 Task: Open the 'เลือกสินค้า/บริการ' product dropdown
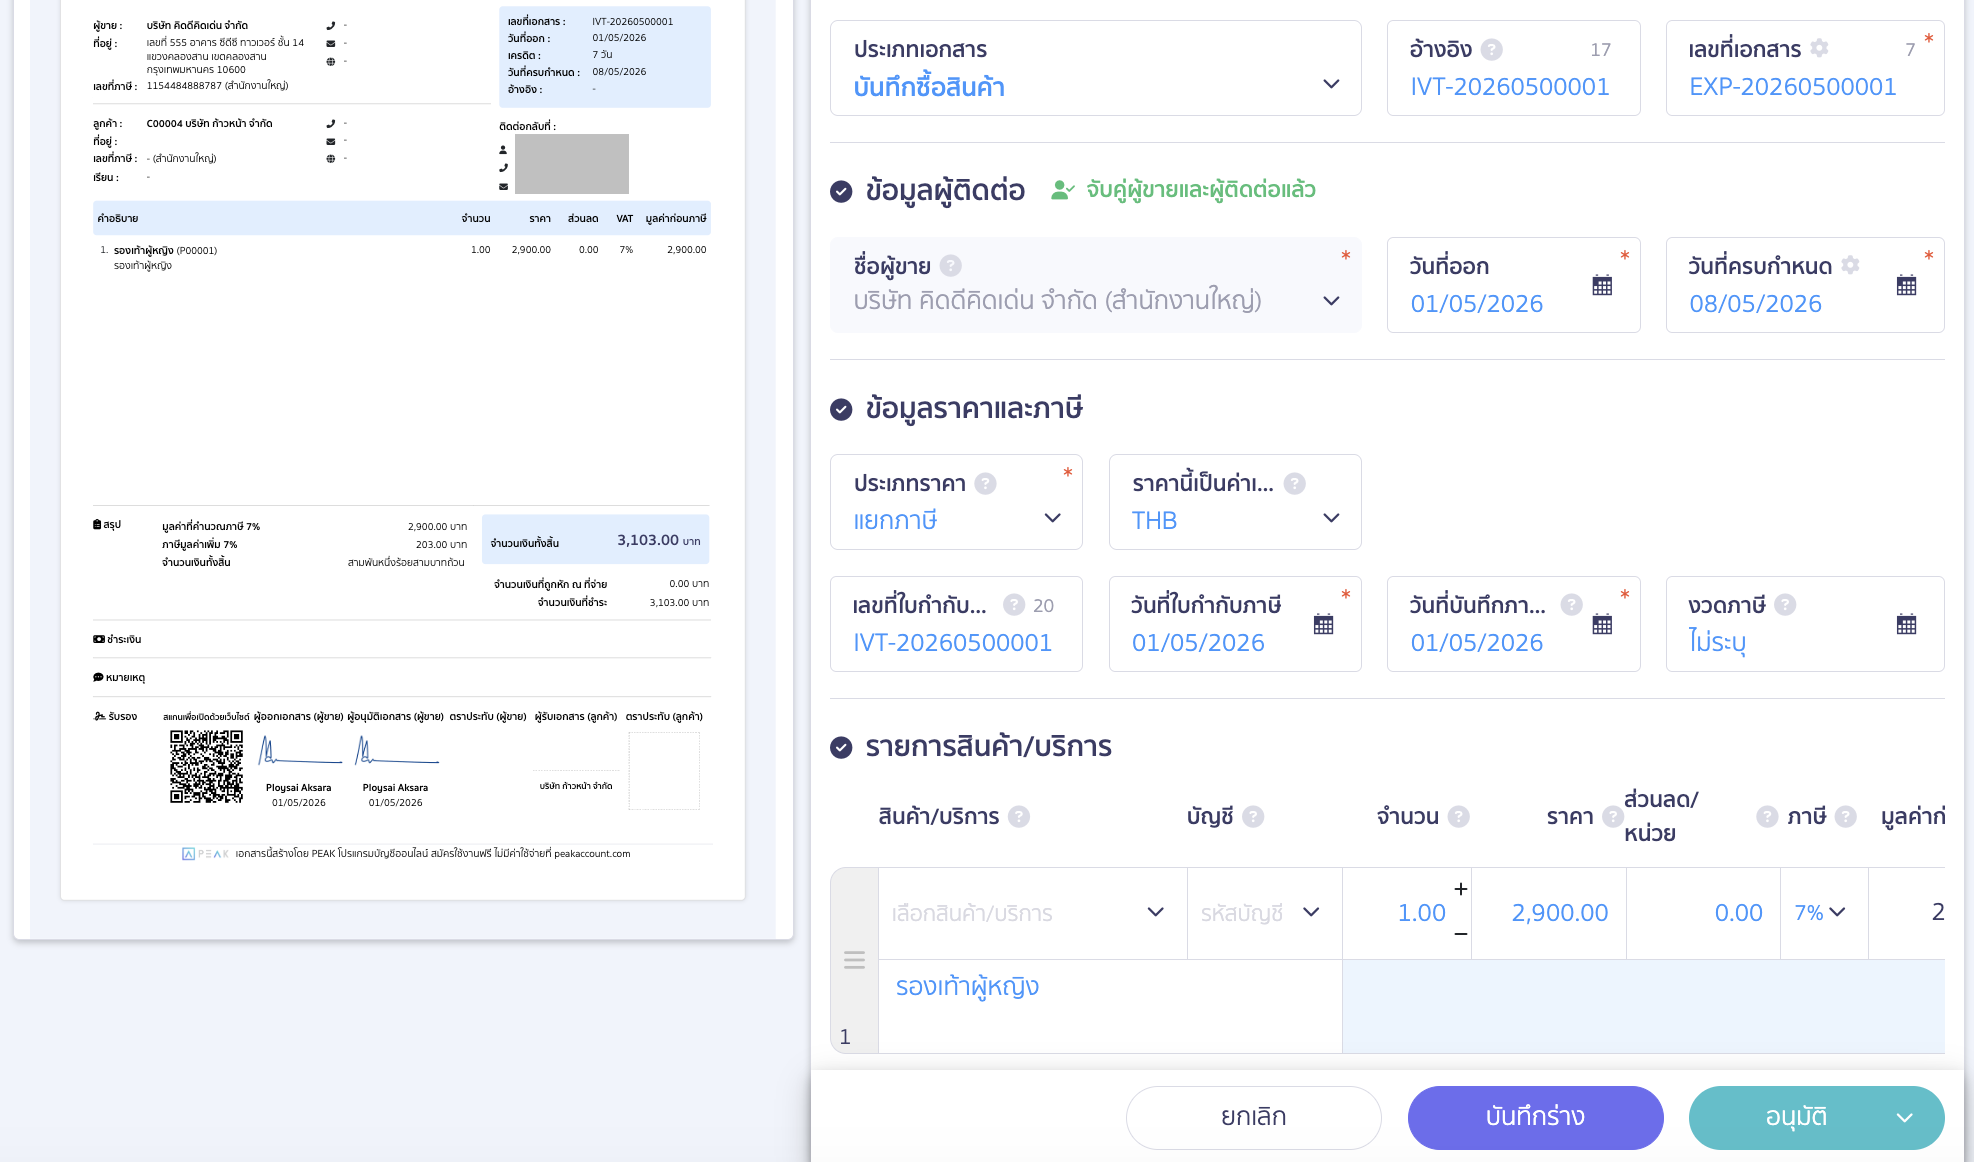coord(1032,913)
